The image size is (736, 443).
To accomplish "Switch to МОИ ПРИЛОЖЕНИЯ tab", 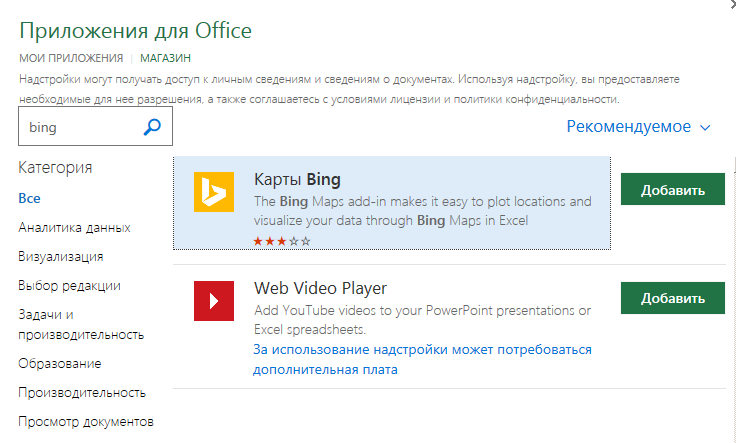I will pos(71,58).
